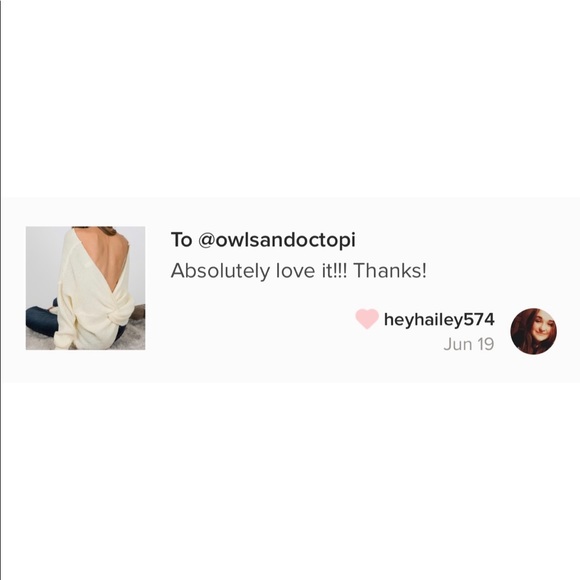Select the "Absolutely love it!!! Thanks!" comment text
Viewport: 580px width, 580px height.
tap(299, 271)
